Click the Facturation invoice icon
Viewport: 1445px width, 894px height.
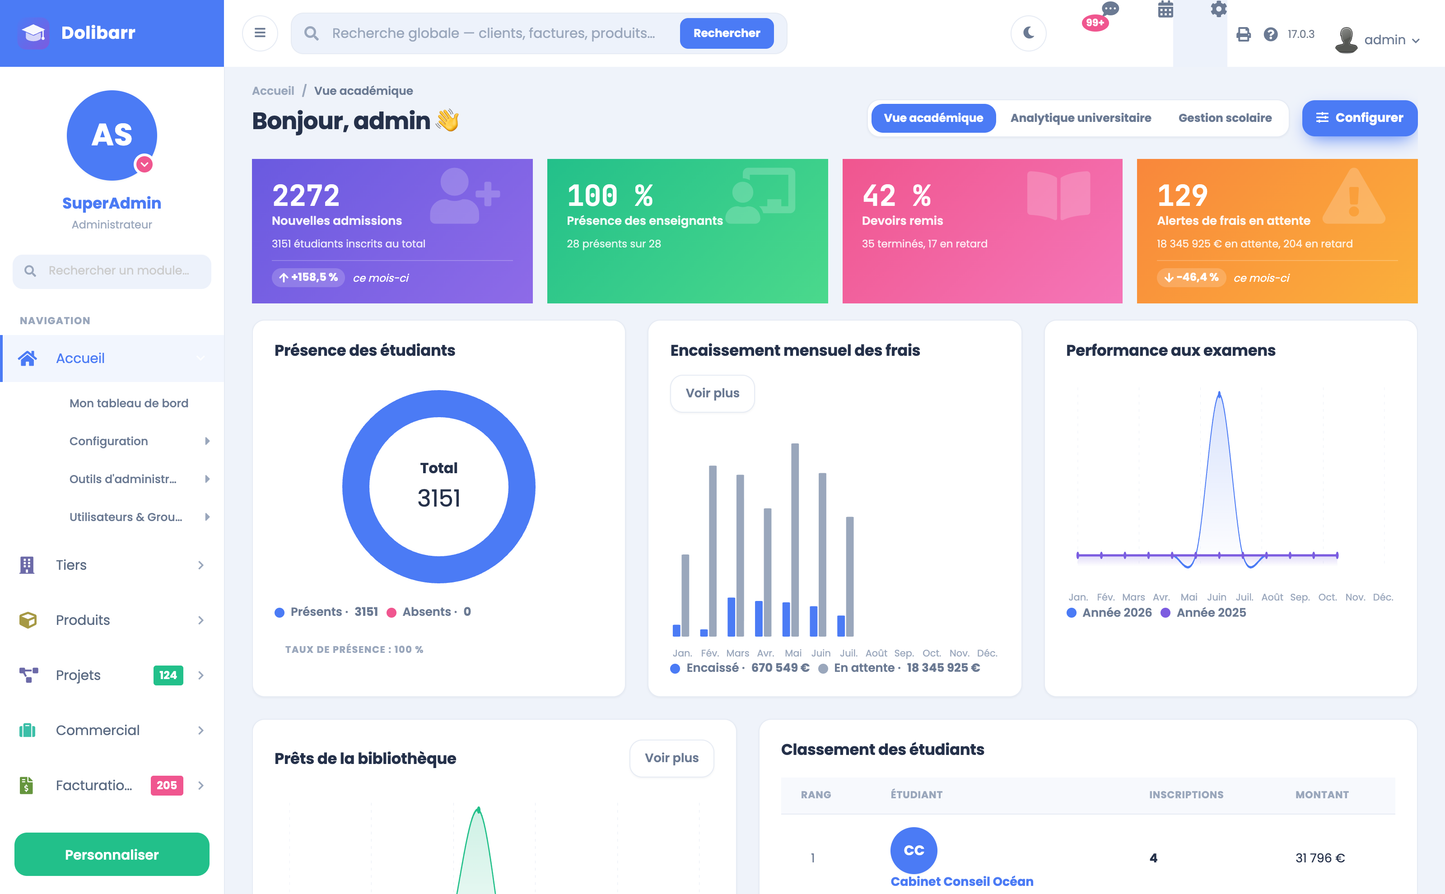(x=26, y=785)
